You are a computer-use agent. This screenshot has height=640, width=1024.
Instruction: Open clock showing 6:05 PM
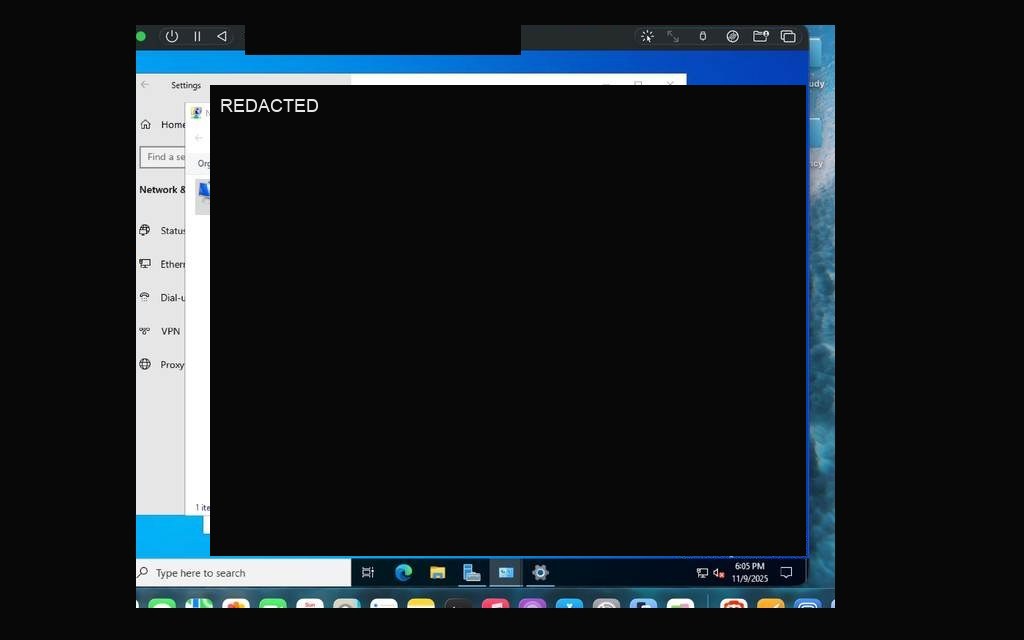tap(750, 572)
